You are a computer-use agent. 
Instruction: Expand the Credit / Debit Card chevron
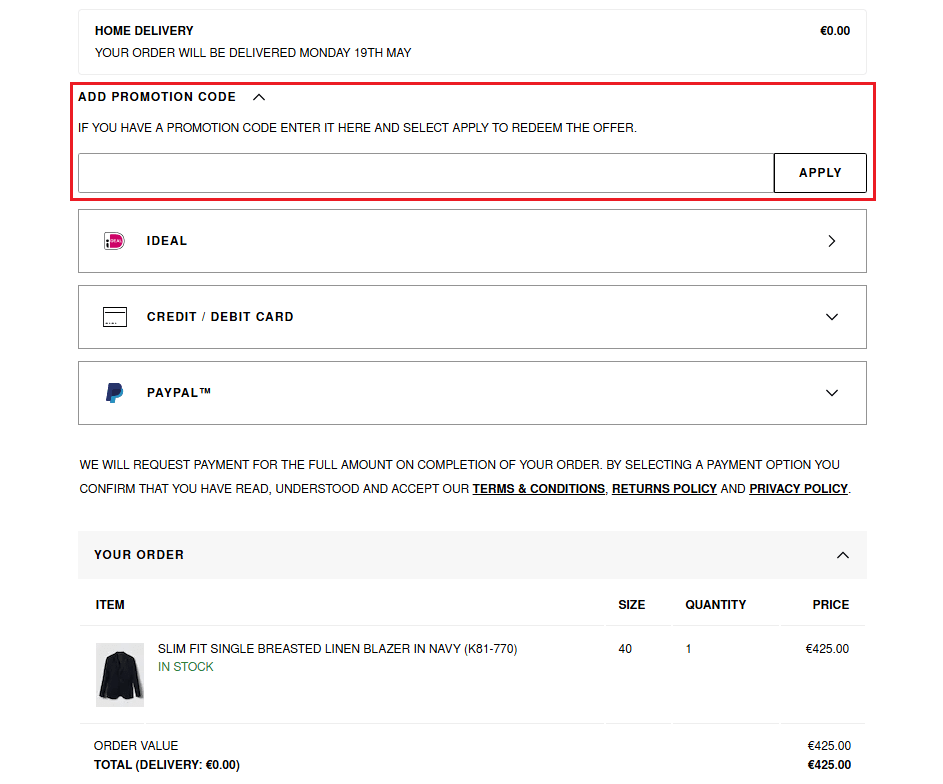pyautogui.click(x=832, y=317)
